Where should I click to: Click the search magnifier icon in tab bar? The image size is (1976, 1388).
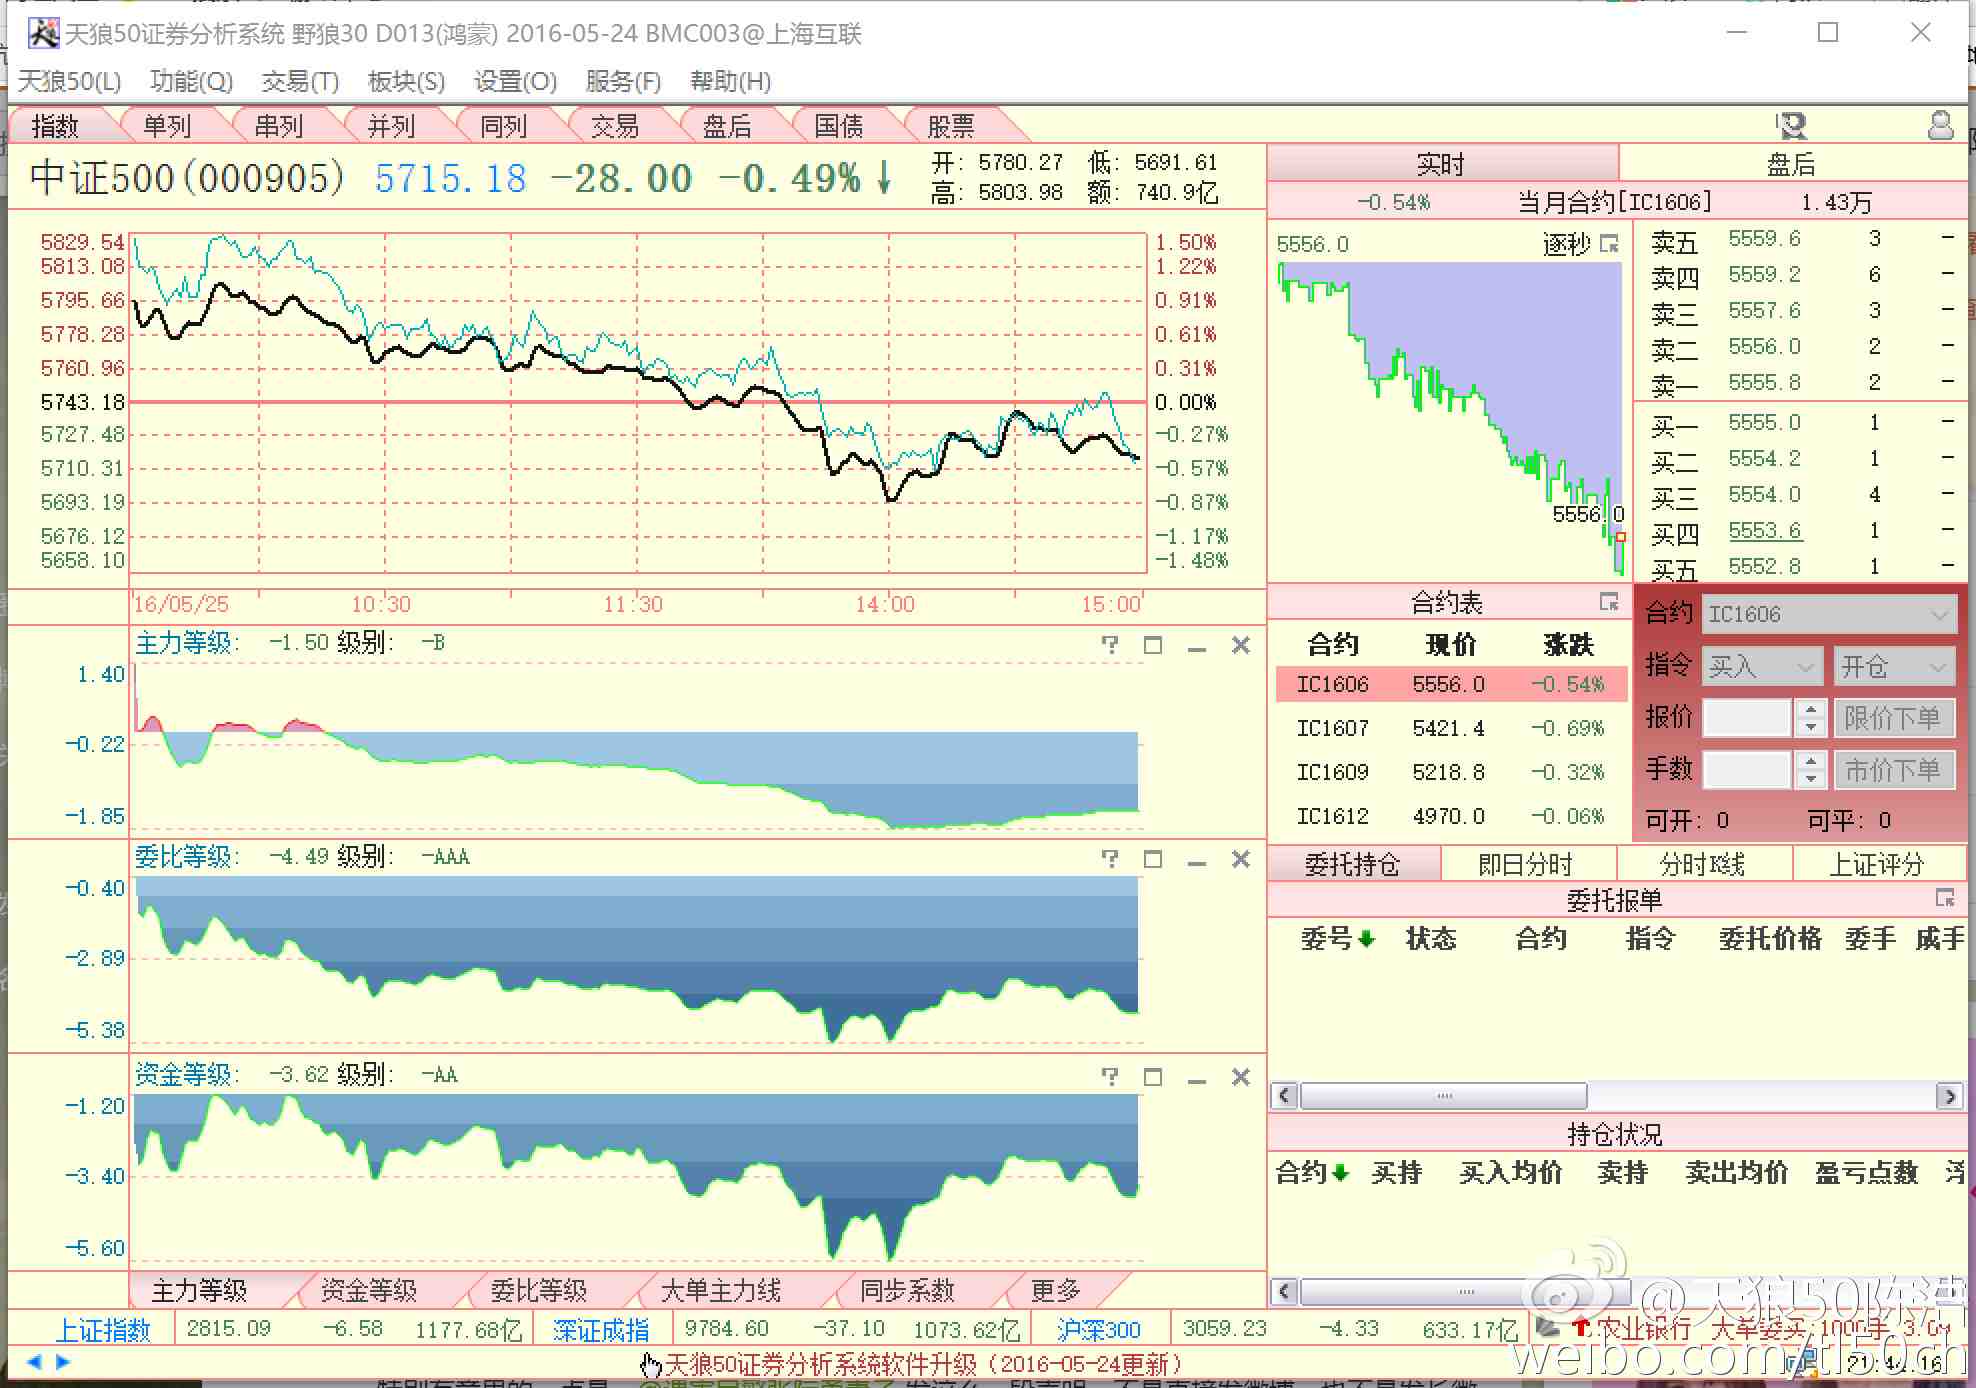click(1792, 126)
